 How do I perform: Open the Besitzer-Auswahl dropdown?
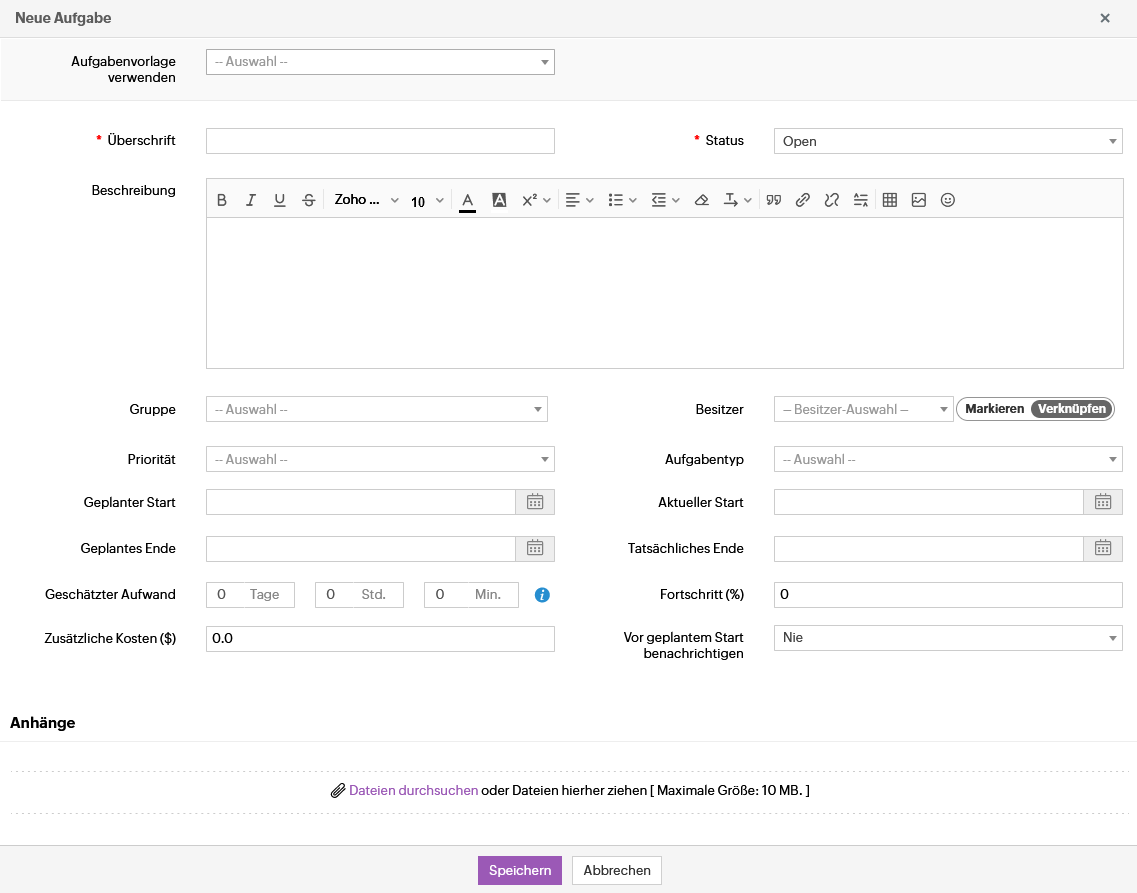(863, 409)
